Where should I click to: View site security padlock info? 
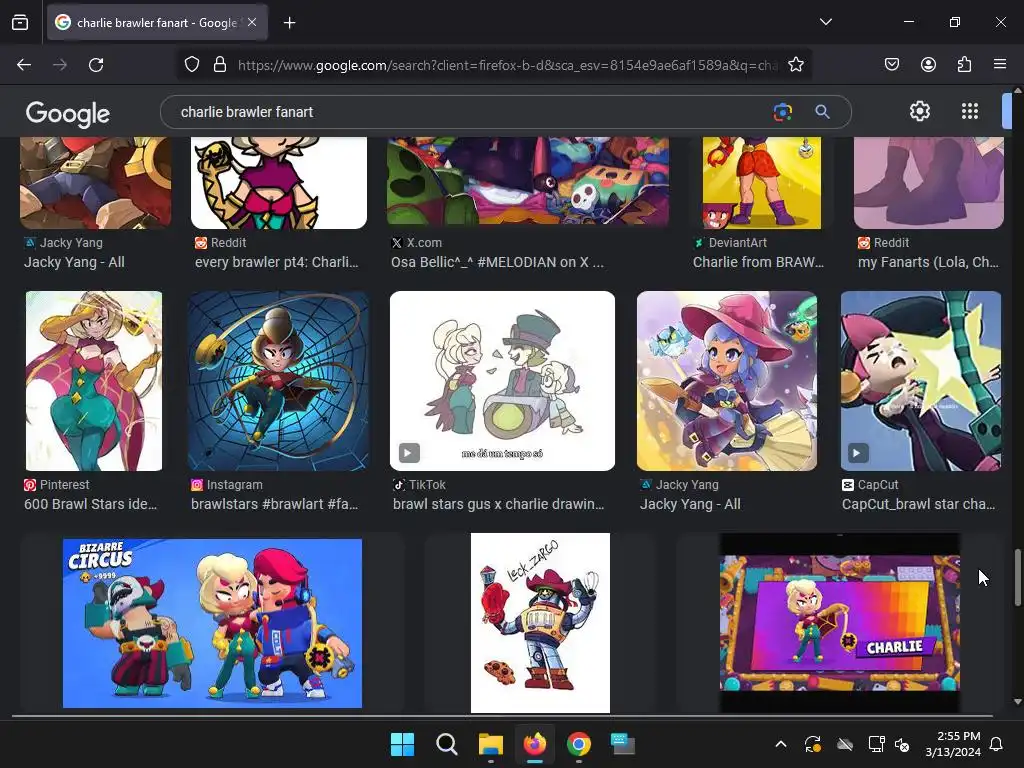pyautogui.click(x=220, y=65)
